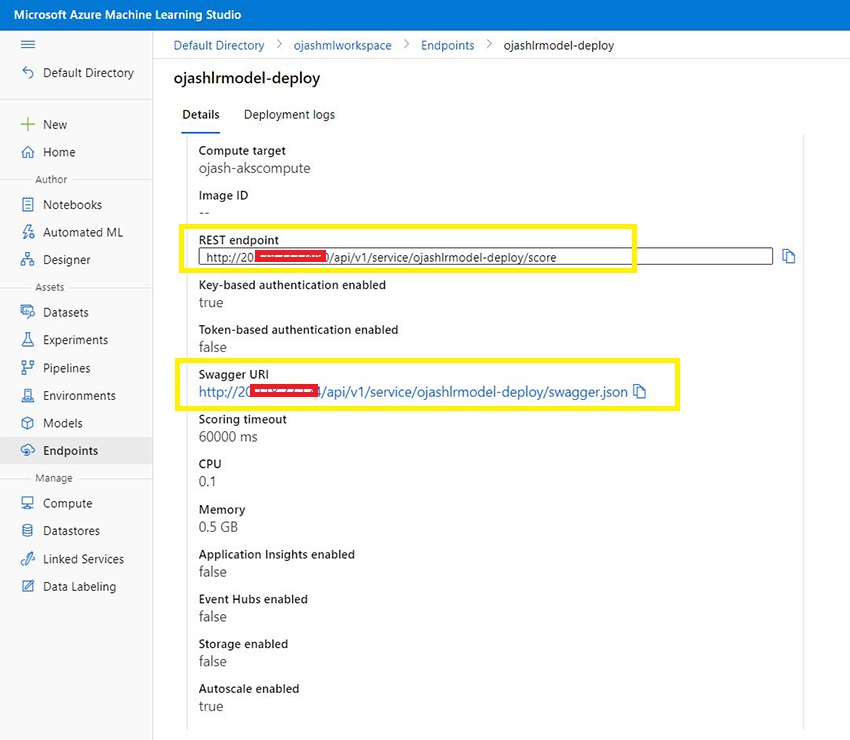Click ojashmlworkspace breadcrumb link
Image resolution: width=850 pixels, height=740 pixels.
343,46
